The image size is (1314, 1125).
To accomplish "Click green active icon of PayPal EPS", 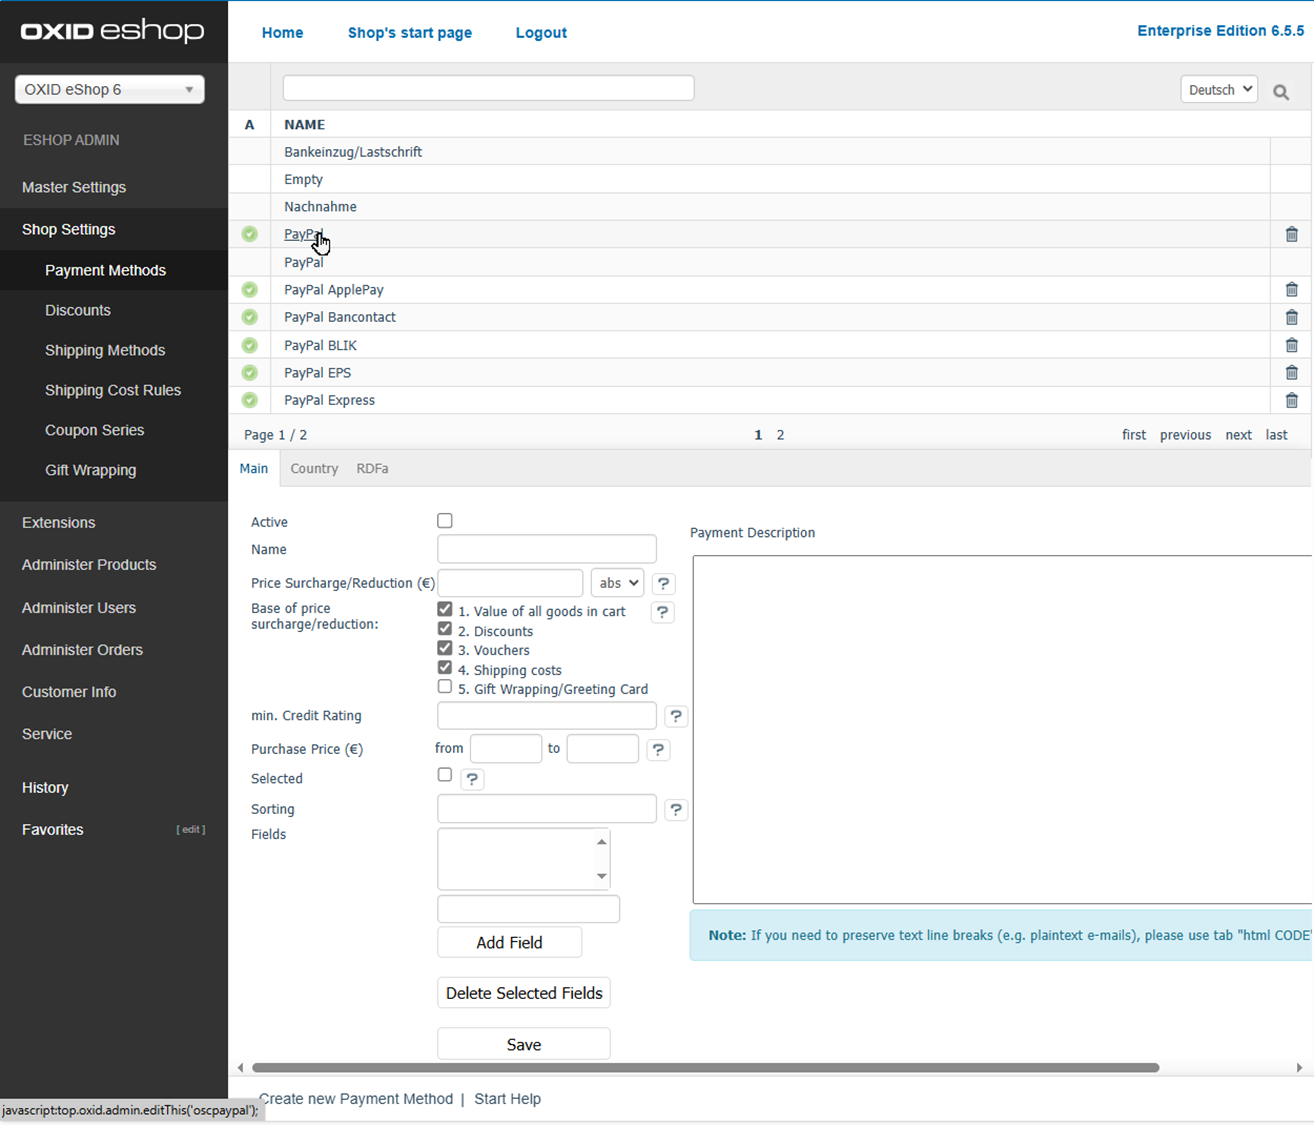I will click(x=250, y=373).
